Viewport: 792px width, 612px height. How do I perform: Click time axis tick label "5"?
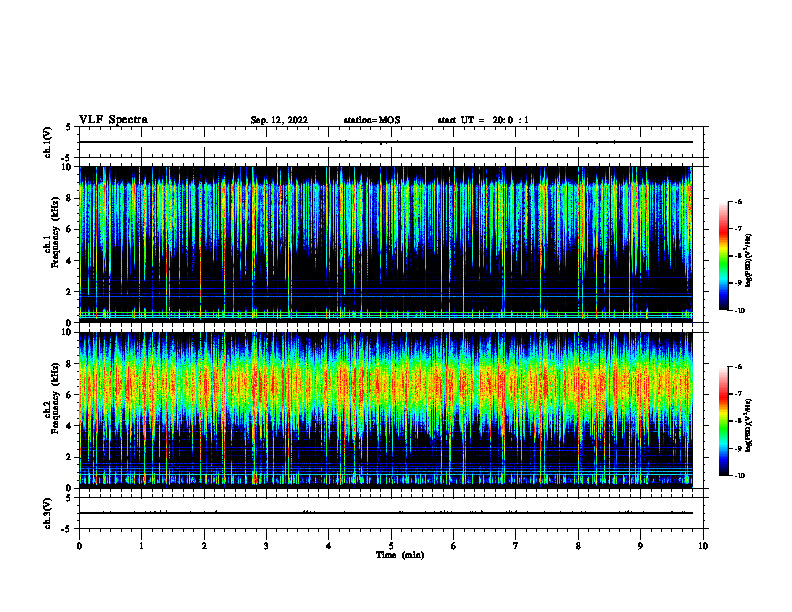[391, 546]
